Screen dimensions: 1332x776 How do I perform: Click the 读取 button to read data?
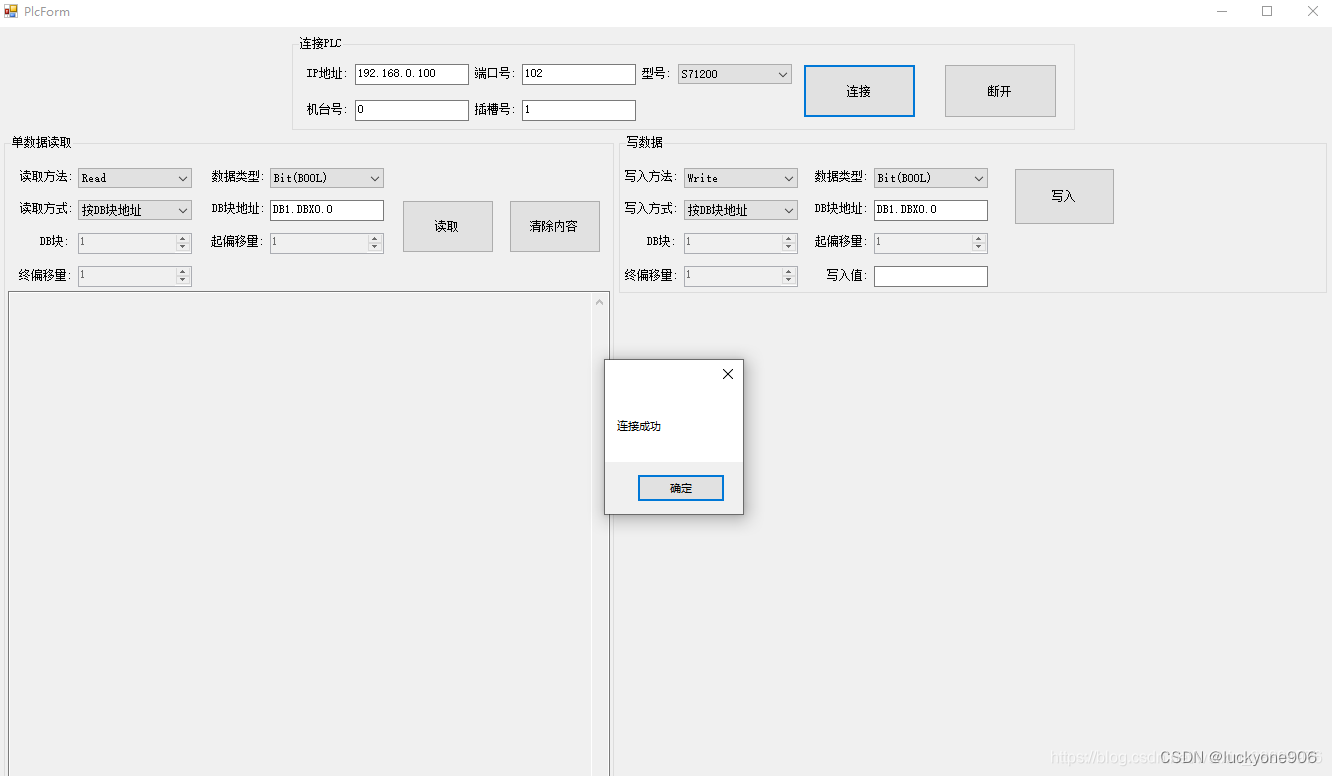pos(447,226)
